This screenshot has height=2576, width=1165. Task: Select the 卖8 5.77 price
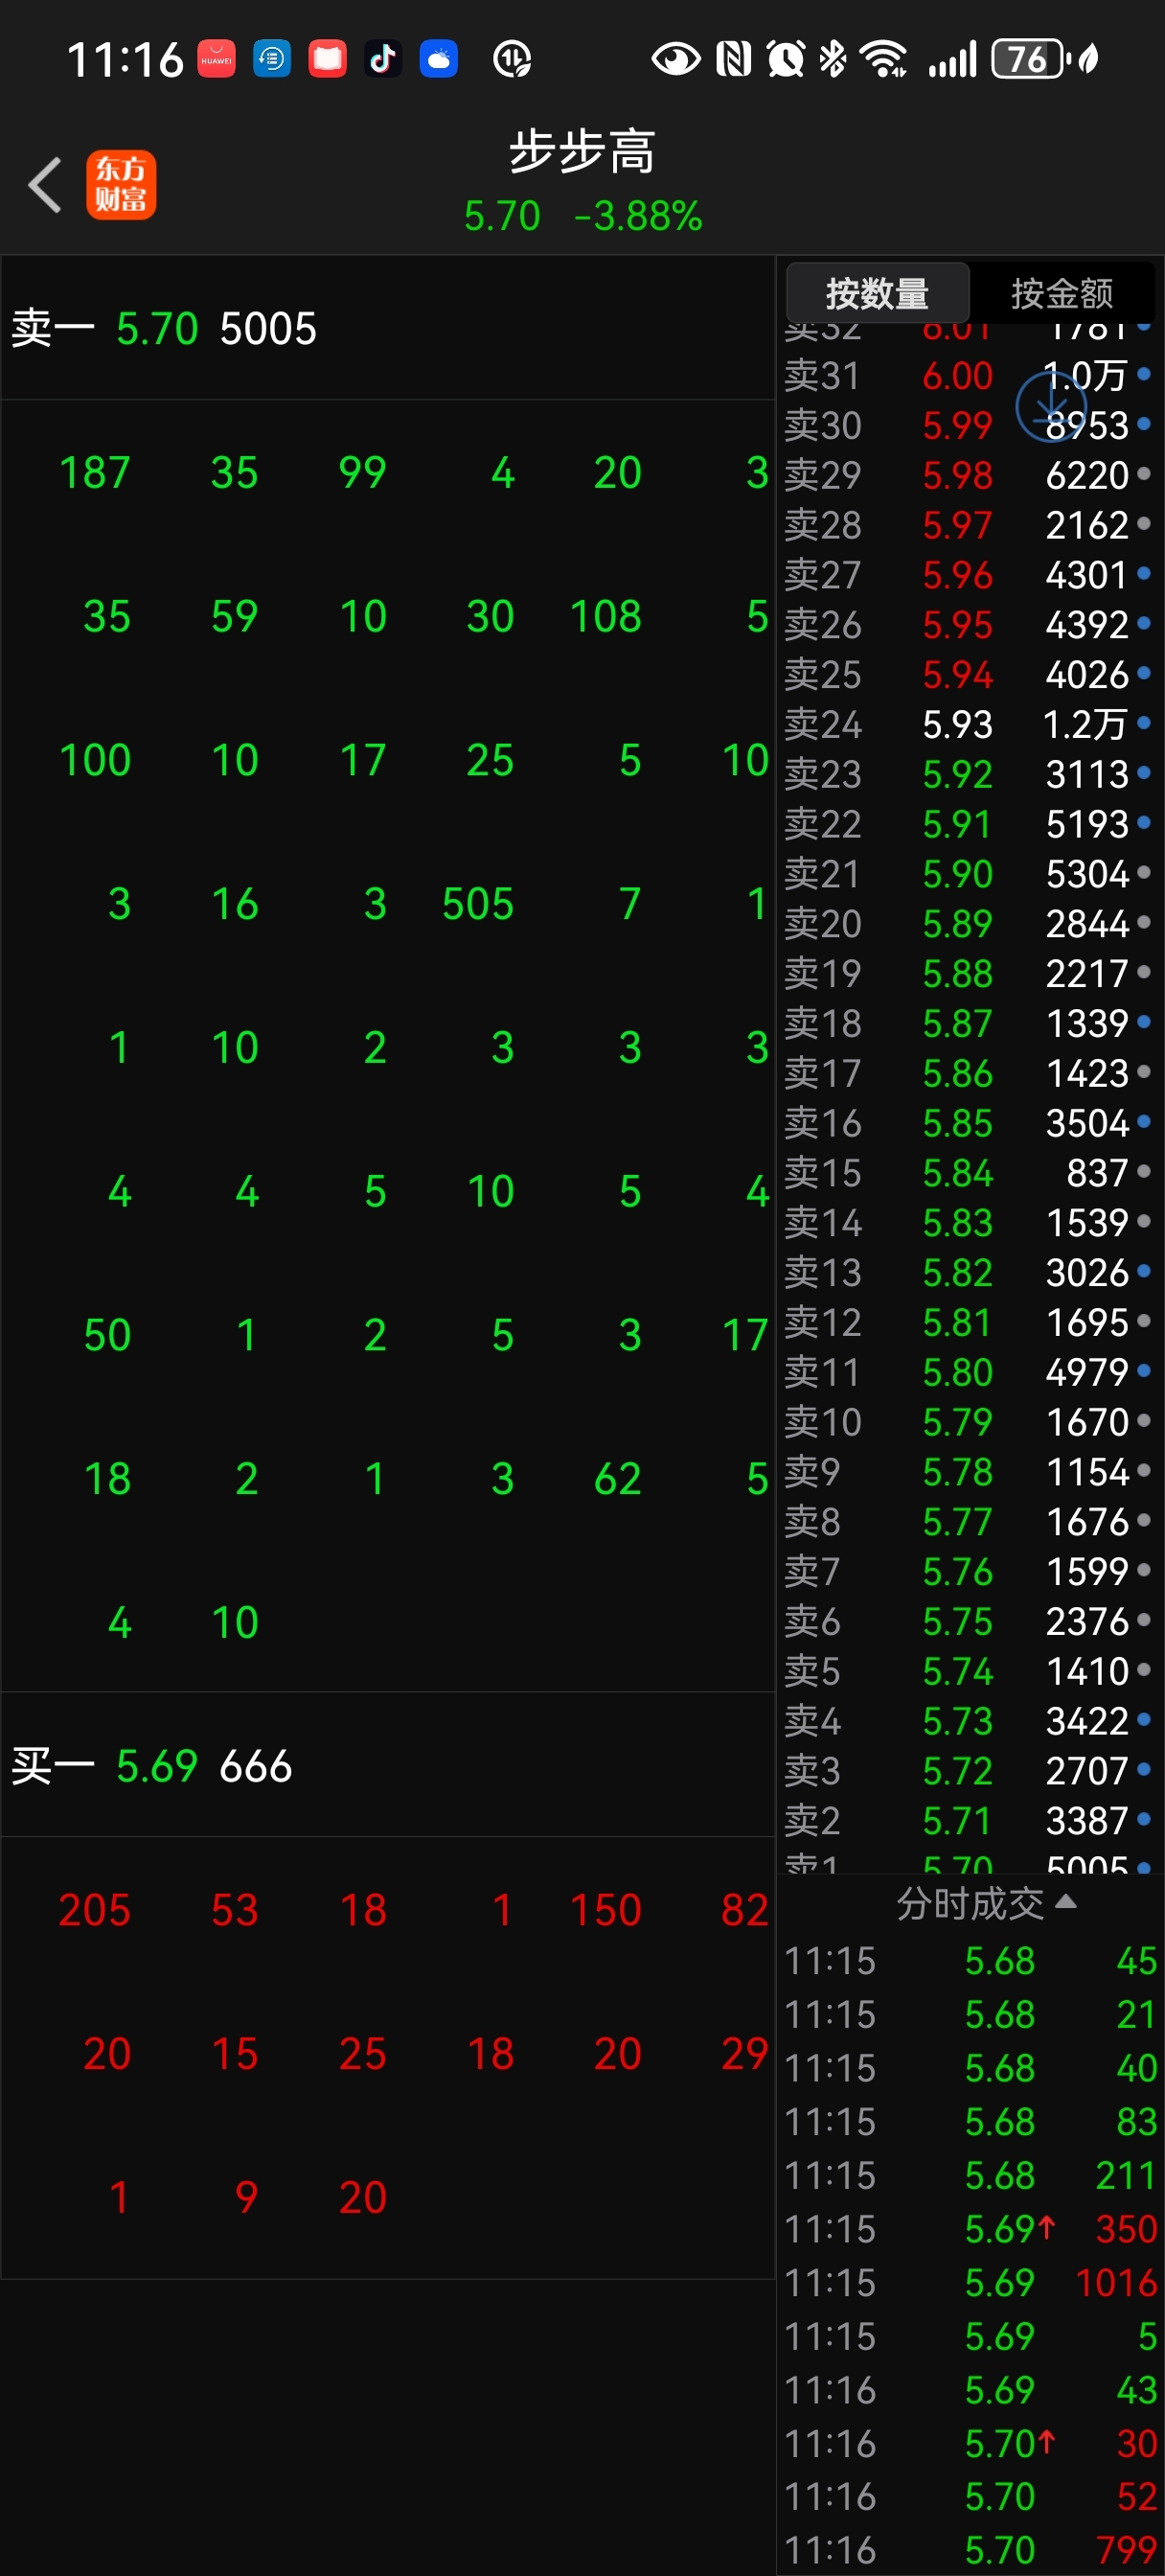click(958, 1521)
